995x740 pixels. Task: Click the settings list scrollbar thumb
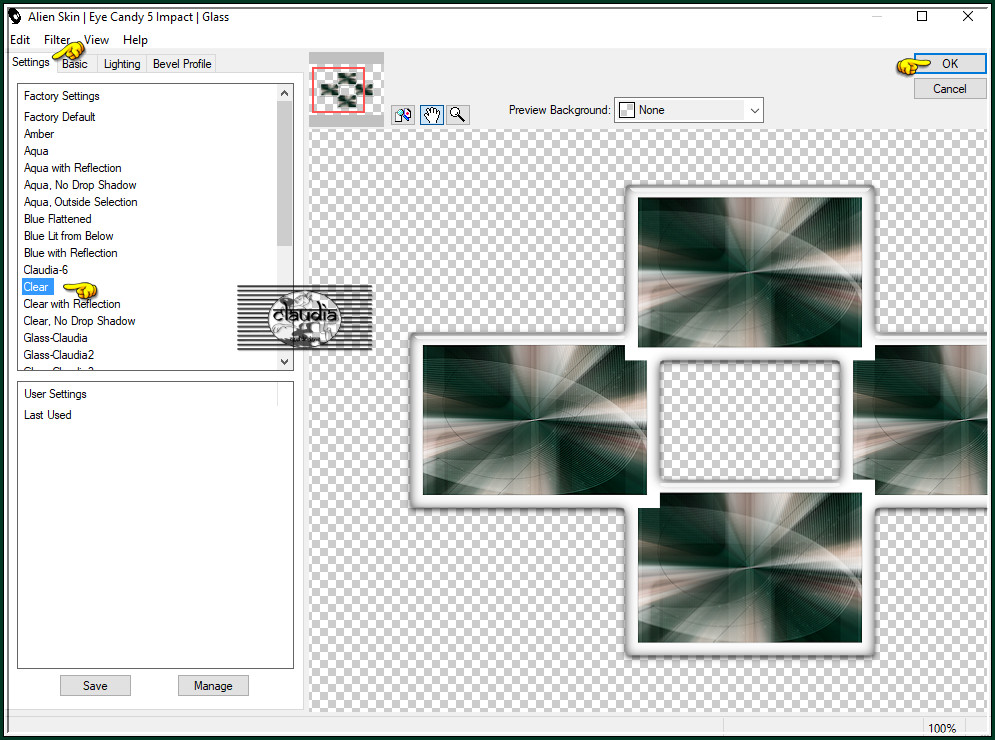pos(284,175)
